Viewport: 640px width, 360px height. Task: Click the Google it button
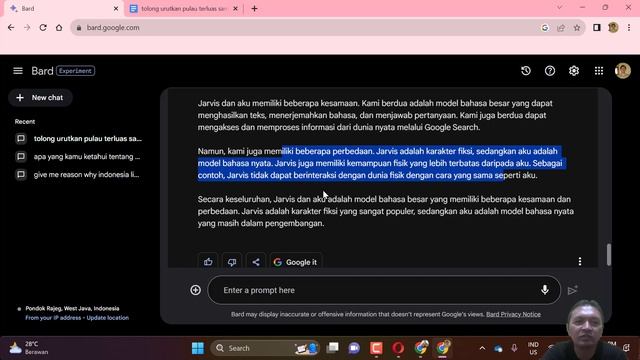tap(296, 262)
